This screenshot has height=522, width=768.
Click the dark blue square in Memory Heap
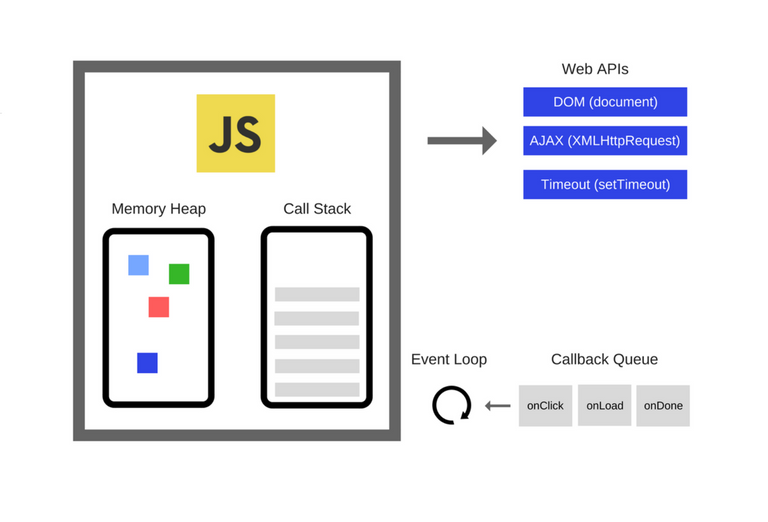click(147, 363)
